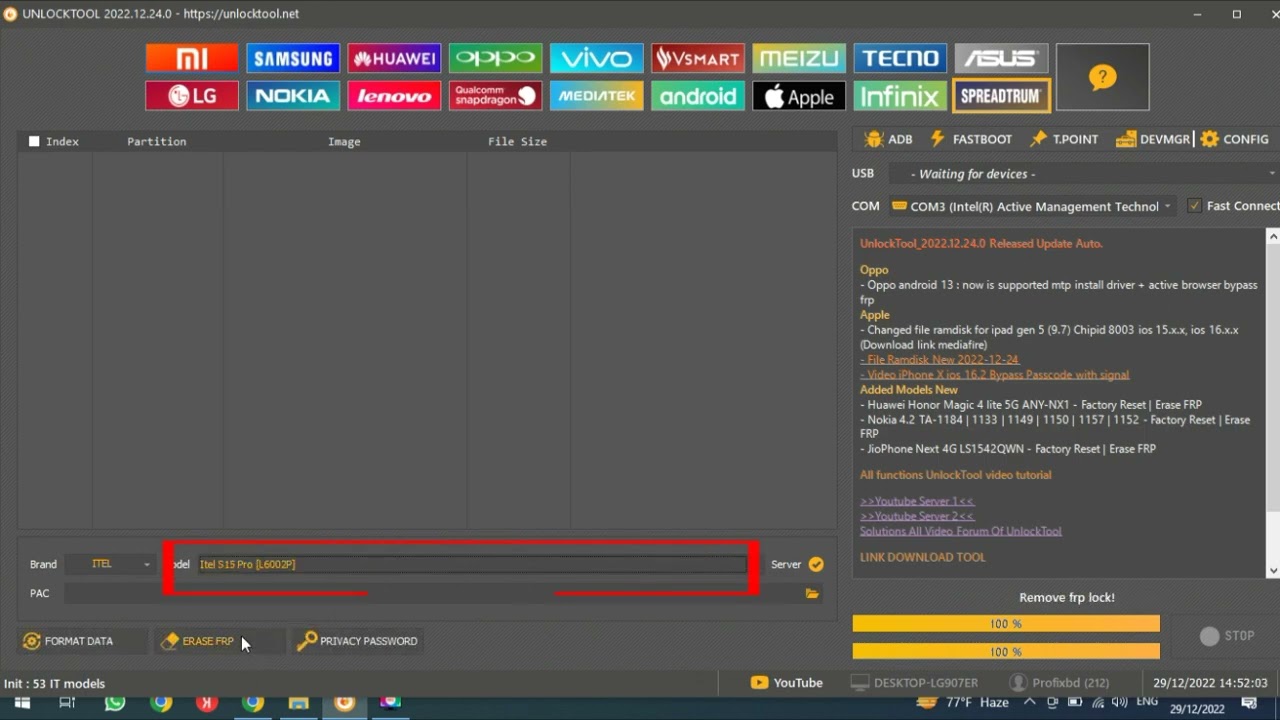Select the Huawei brand logo
The image size is (1280, 720).
[394, 58]
